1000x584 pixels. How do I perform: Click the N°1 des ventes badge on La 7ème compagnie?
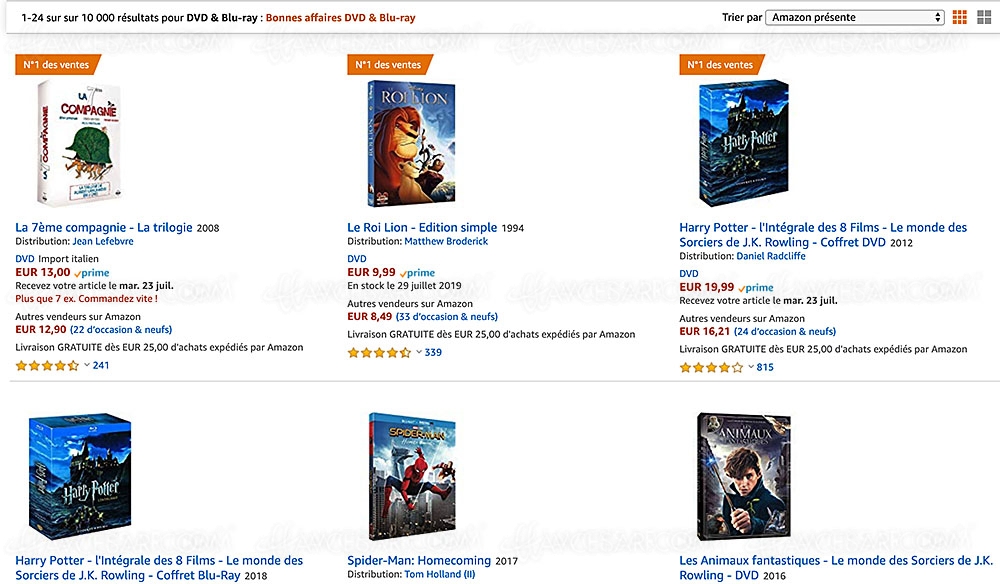[x=60, y=63]
